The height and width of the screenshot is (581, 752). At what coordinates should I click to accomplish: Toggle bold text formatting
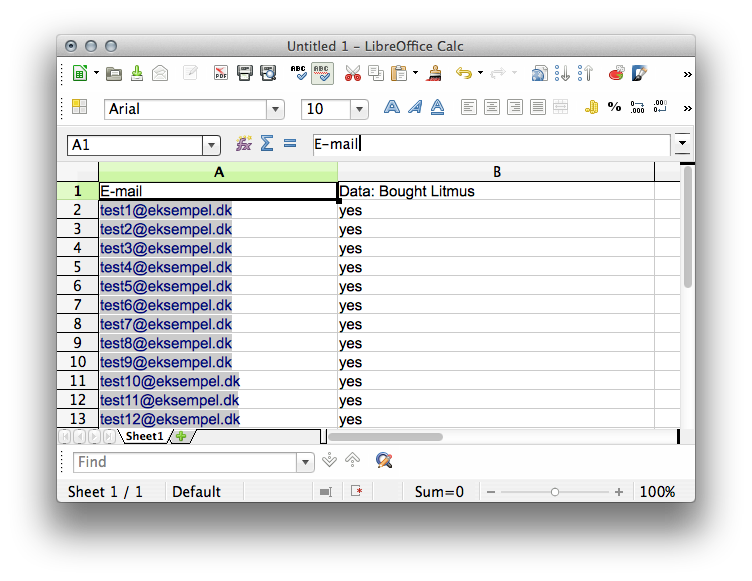[392, 107]
